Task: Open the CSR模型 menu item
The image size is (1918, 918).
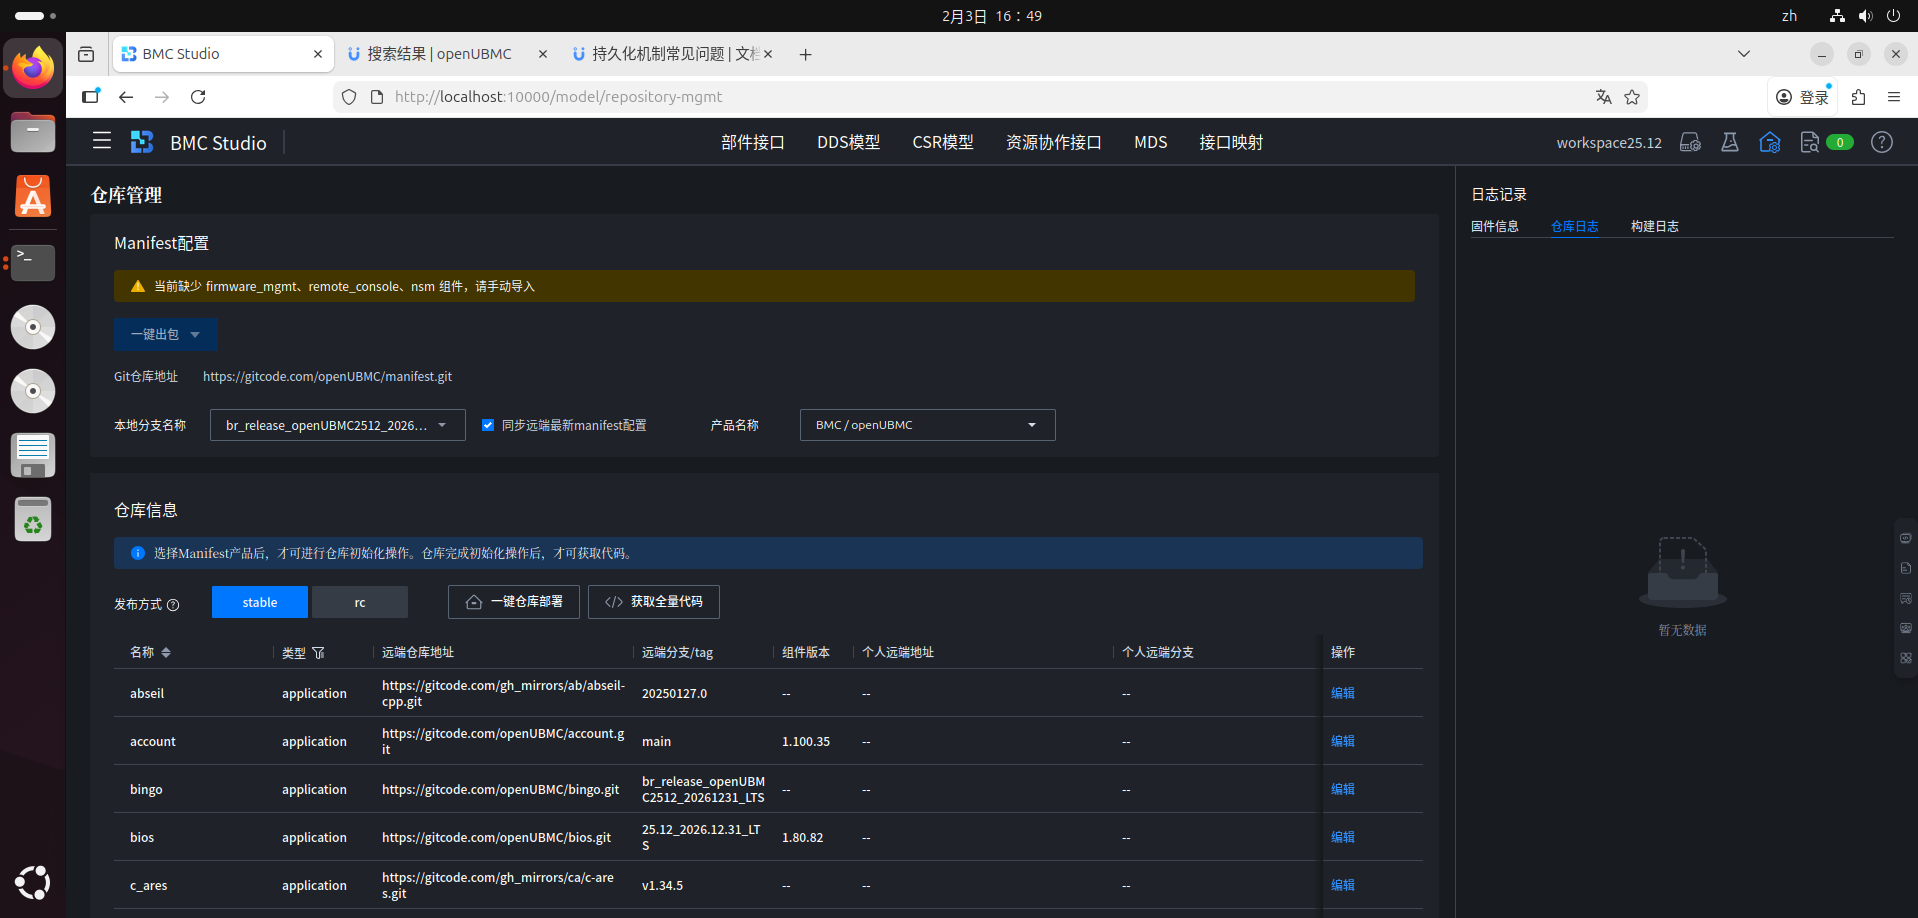Action: [942, 142]
